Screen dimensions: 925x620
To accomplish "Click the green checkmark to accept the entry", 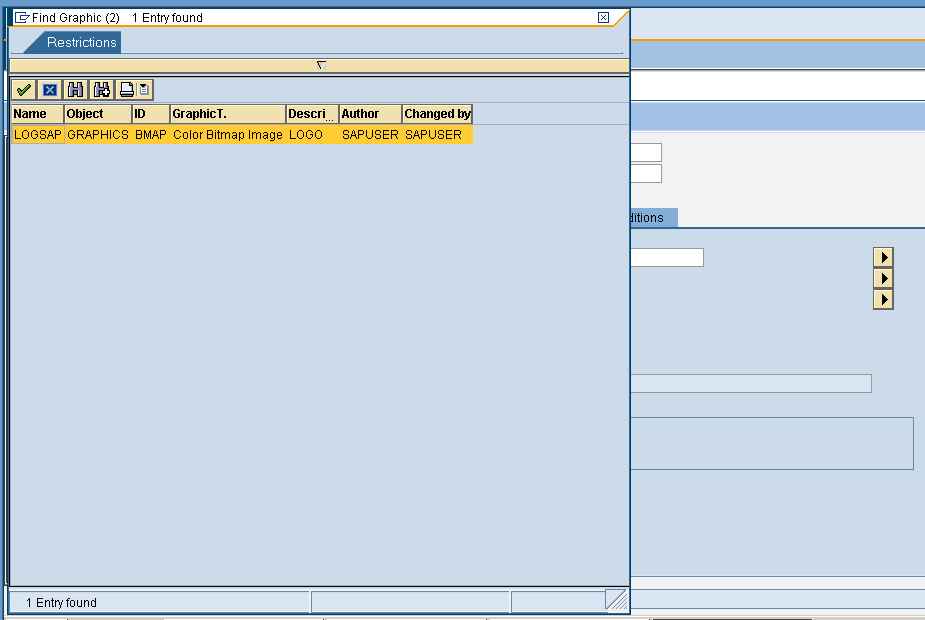I will (x=24, y=89).
